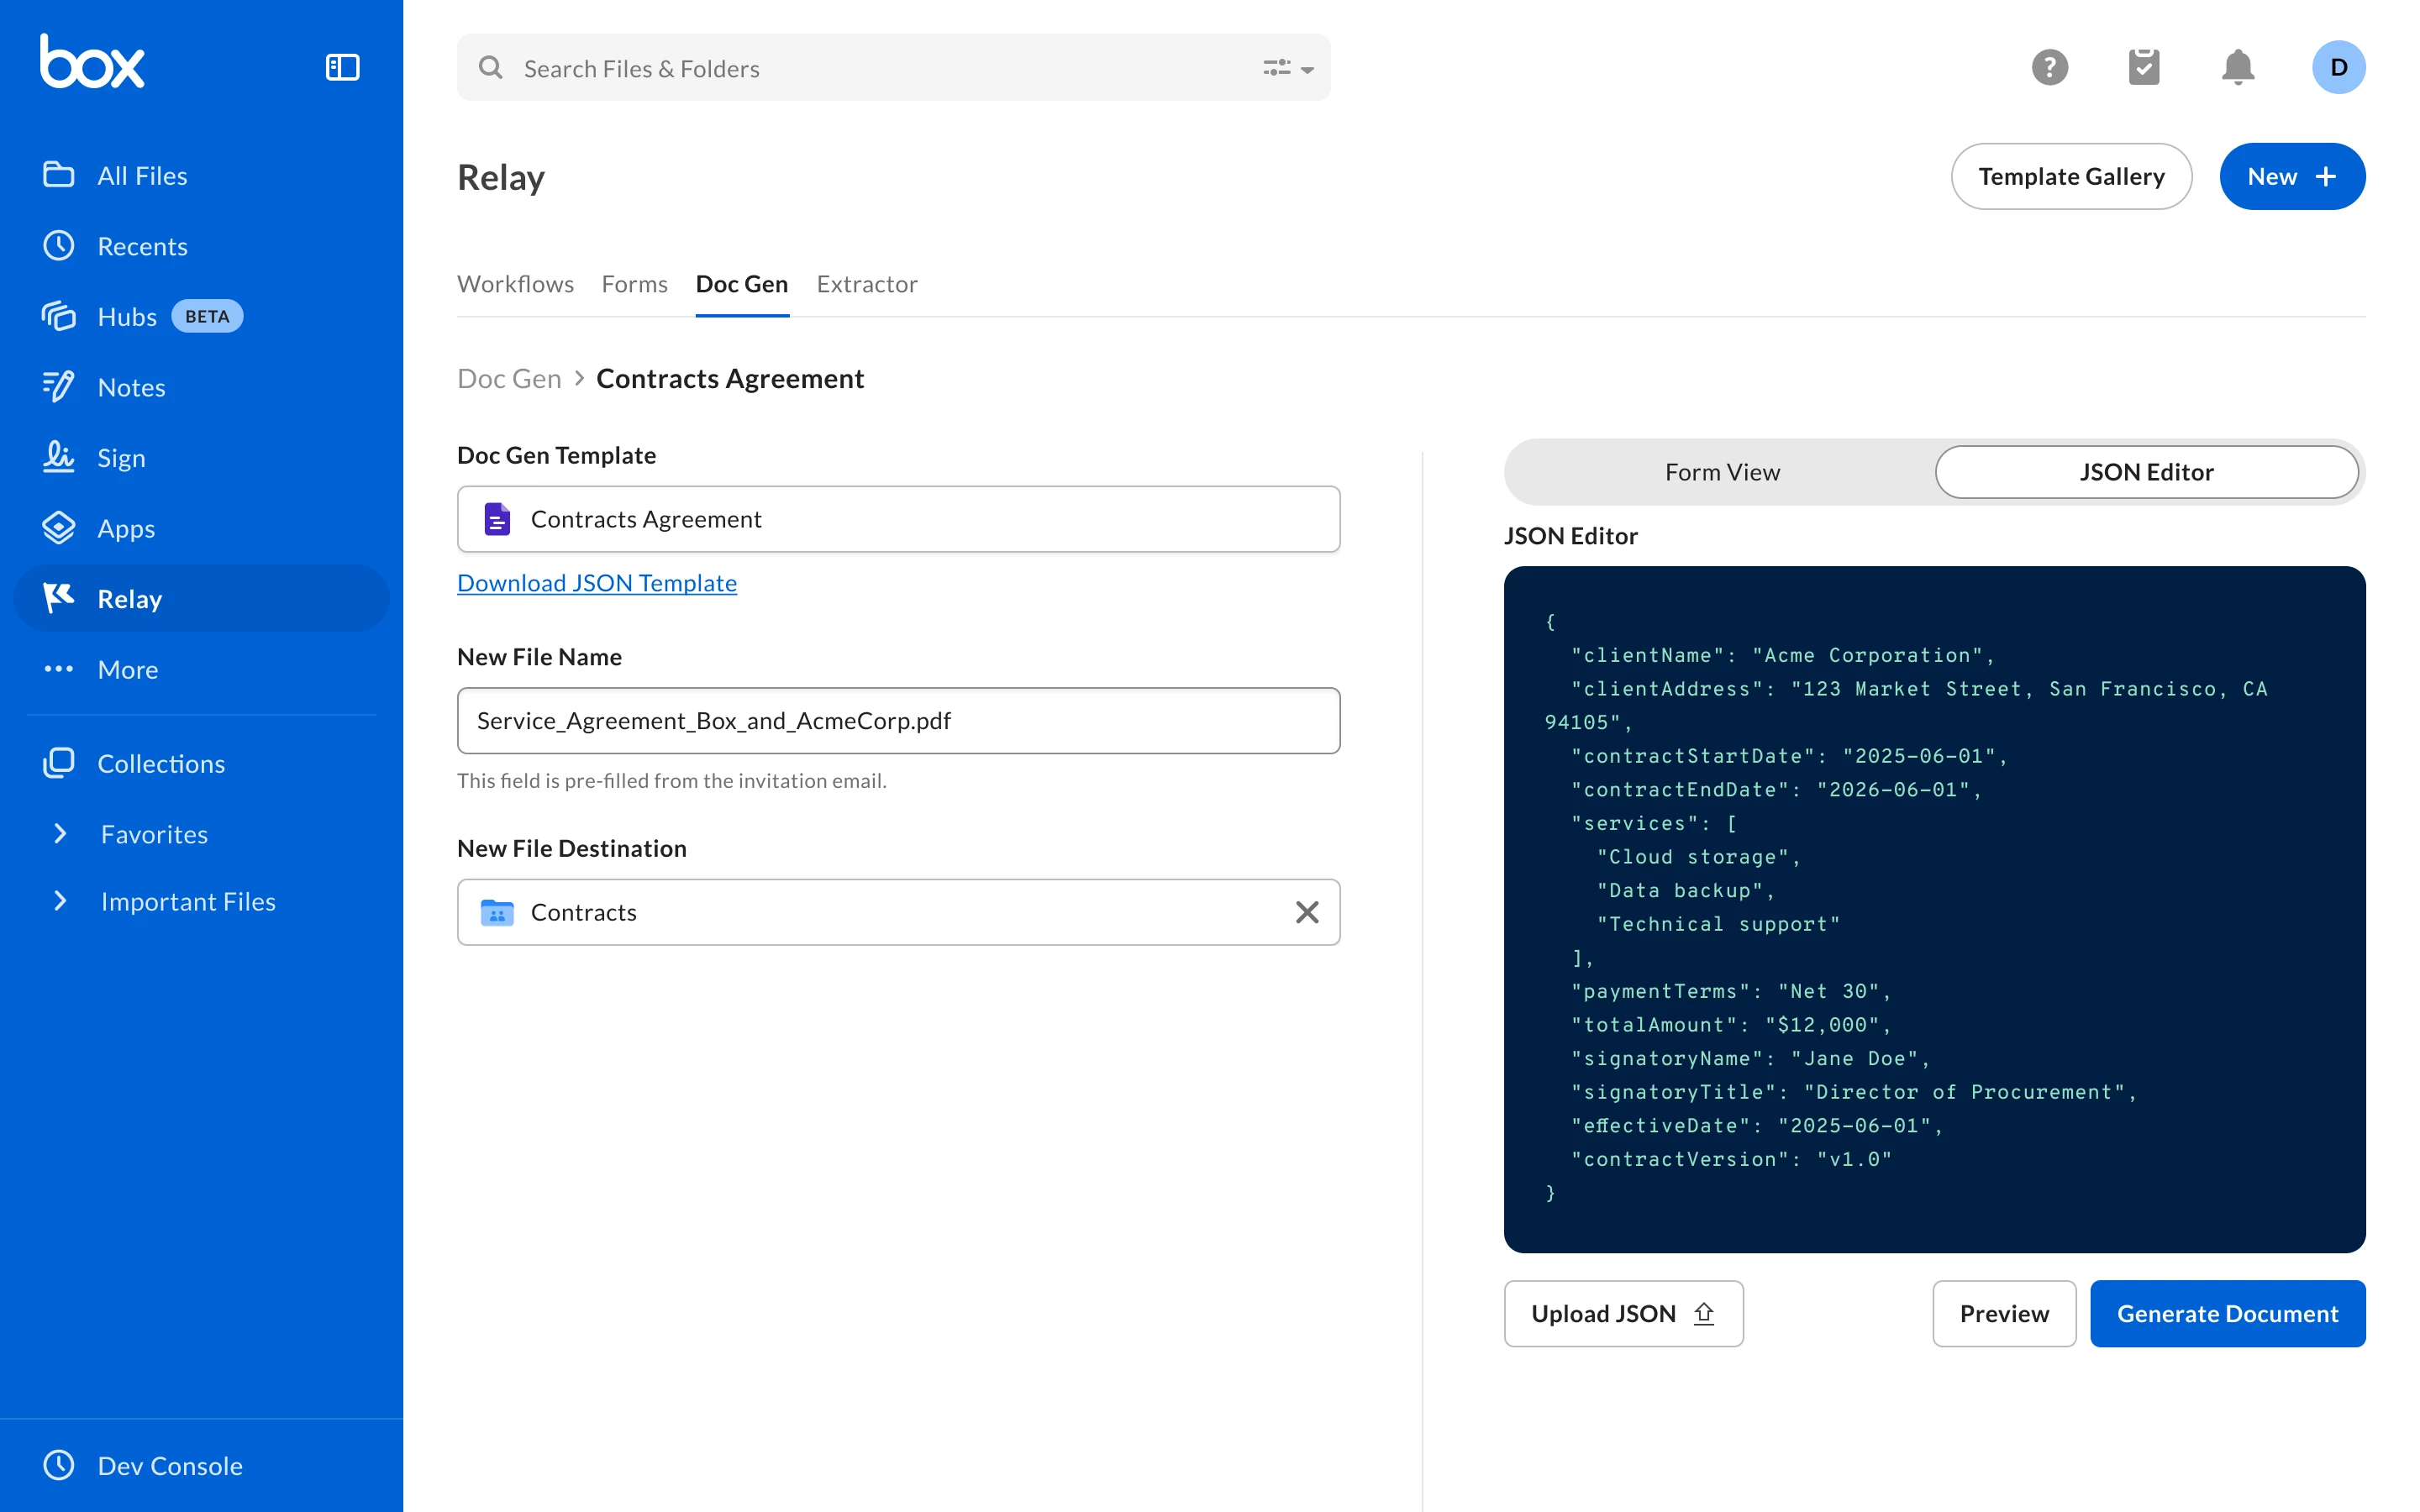Open the notifications bell icon
This screenshot has width=2420, height=1512.
2237,67
